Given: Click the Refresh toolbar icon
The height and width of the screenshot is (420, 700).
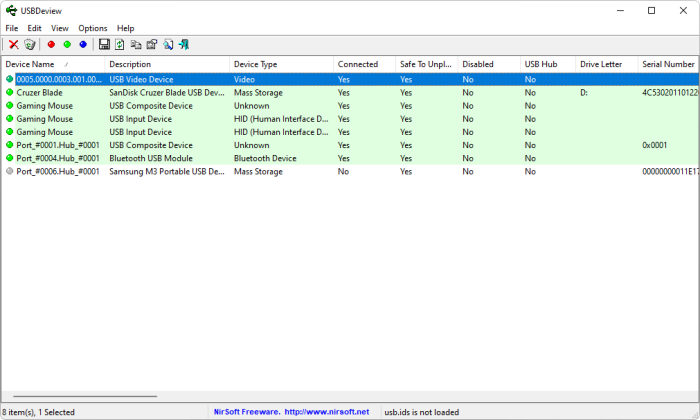Looking at the screenshot, I should pyautogui.click(x=120, y=44).
